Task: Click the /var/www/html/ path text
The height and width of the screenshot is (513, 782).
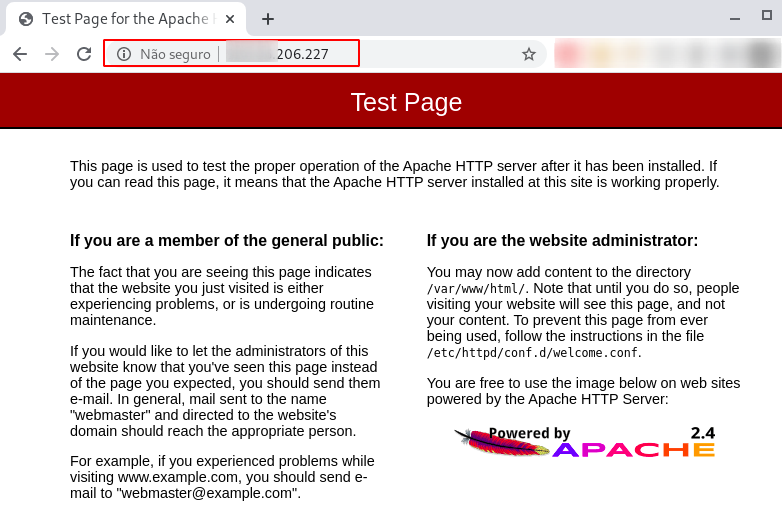Action: click(x=476, y=289)
